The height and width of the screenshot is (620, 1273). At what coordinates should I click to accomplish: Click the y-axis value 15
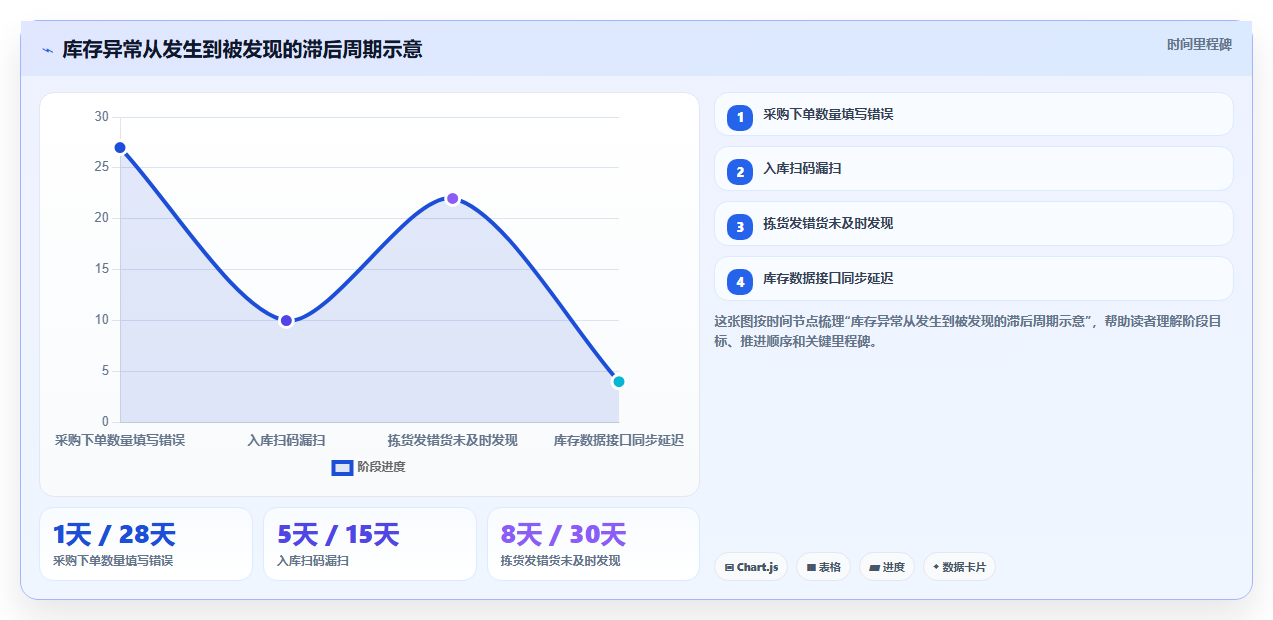pyautogui.click(x=101, y=269)
